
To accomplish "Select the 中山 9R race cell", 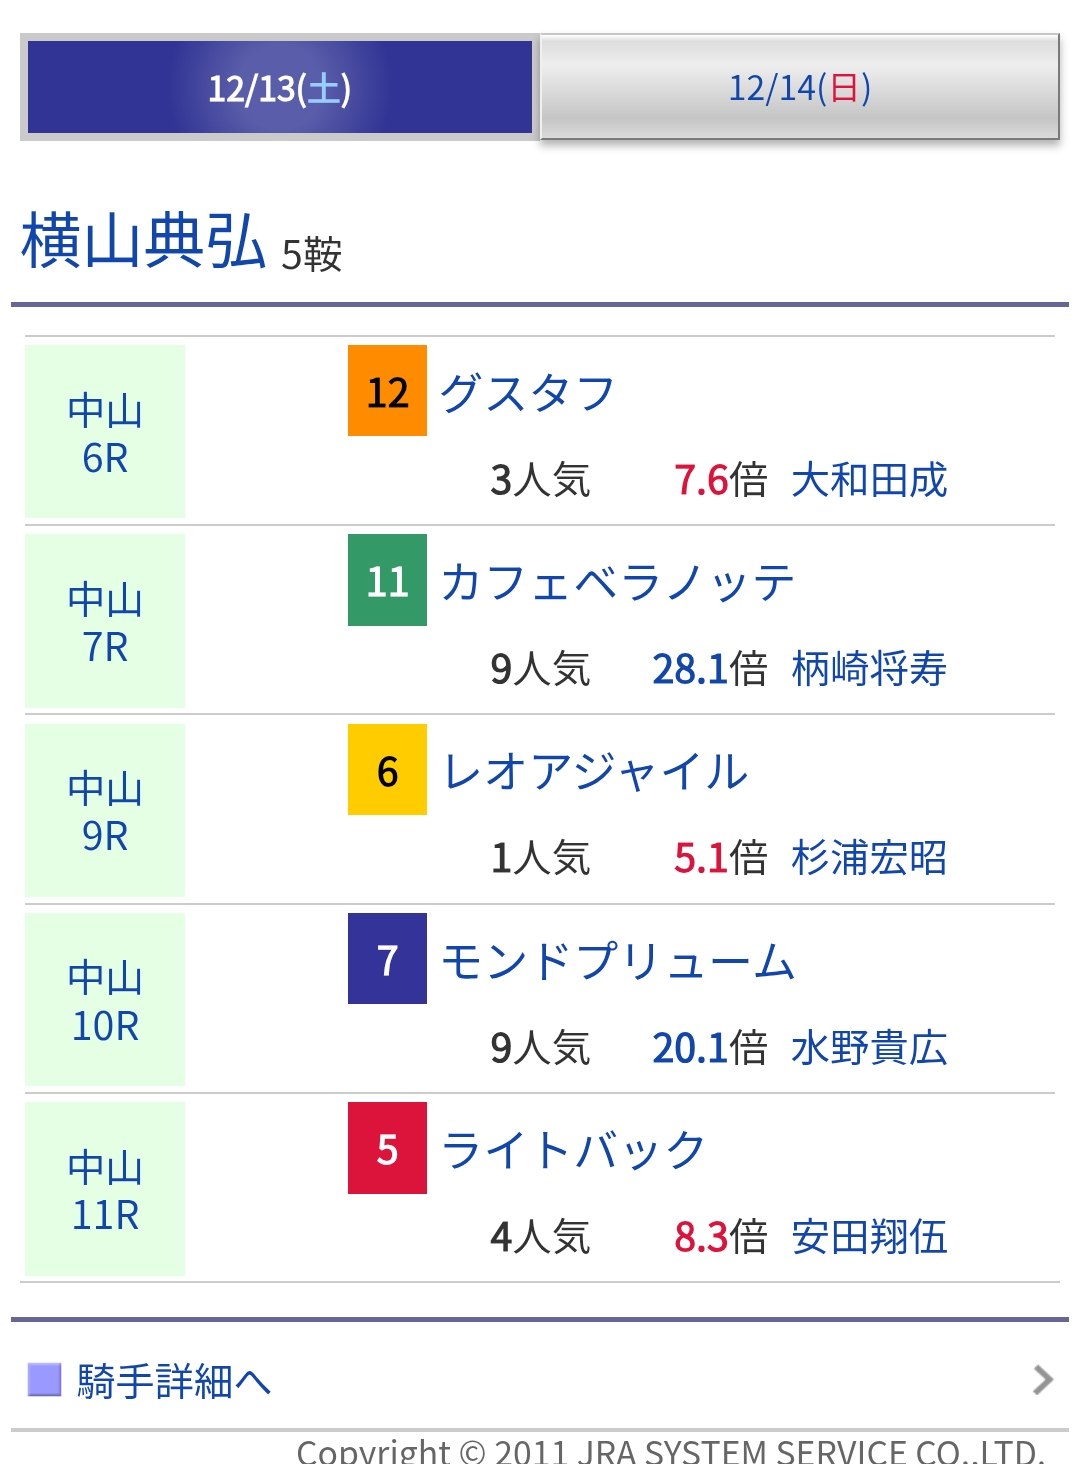I will coord(105,811).
